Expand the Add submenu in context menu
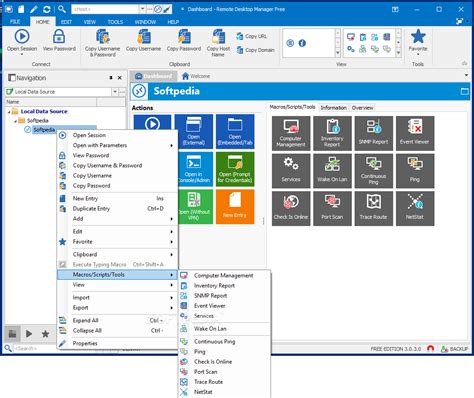 [x=118, y=219]
